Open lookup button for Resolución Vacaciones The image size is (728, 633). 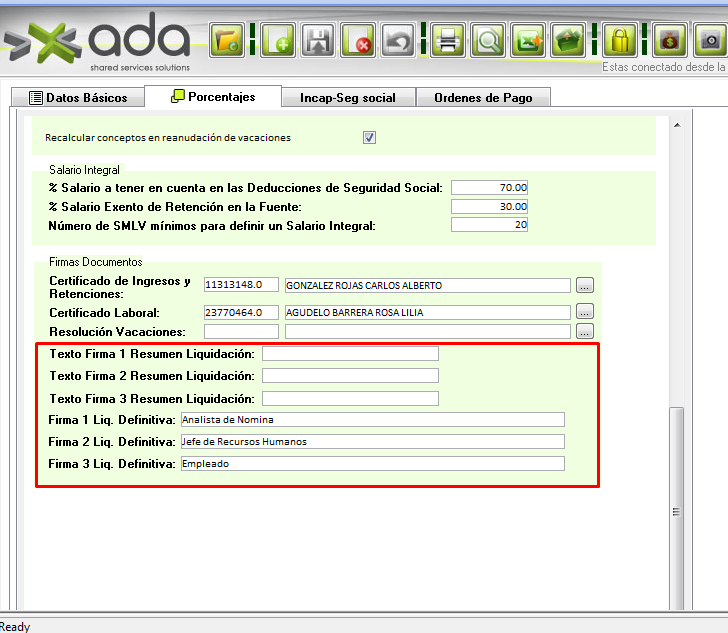tap(585, 331)
